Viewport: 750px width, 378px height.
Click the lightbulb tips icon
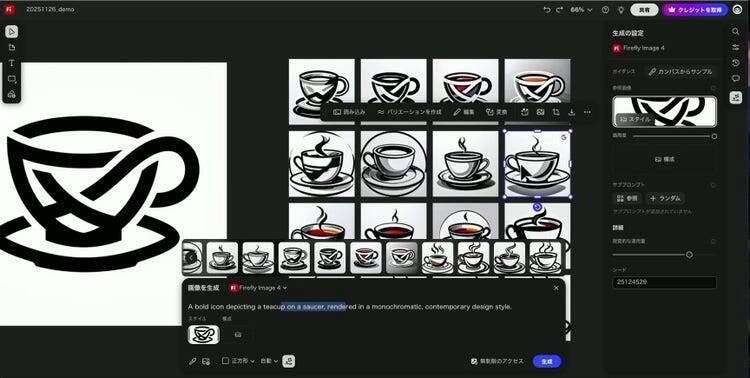pos(621,10)
